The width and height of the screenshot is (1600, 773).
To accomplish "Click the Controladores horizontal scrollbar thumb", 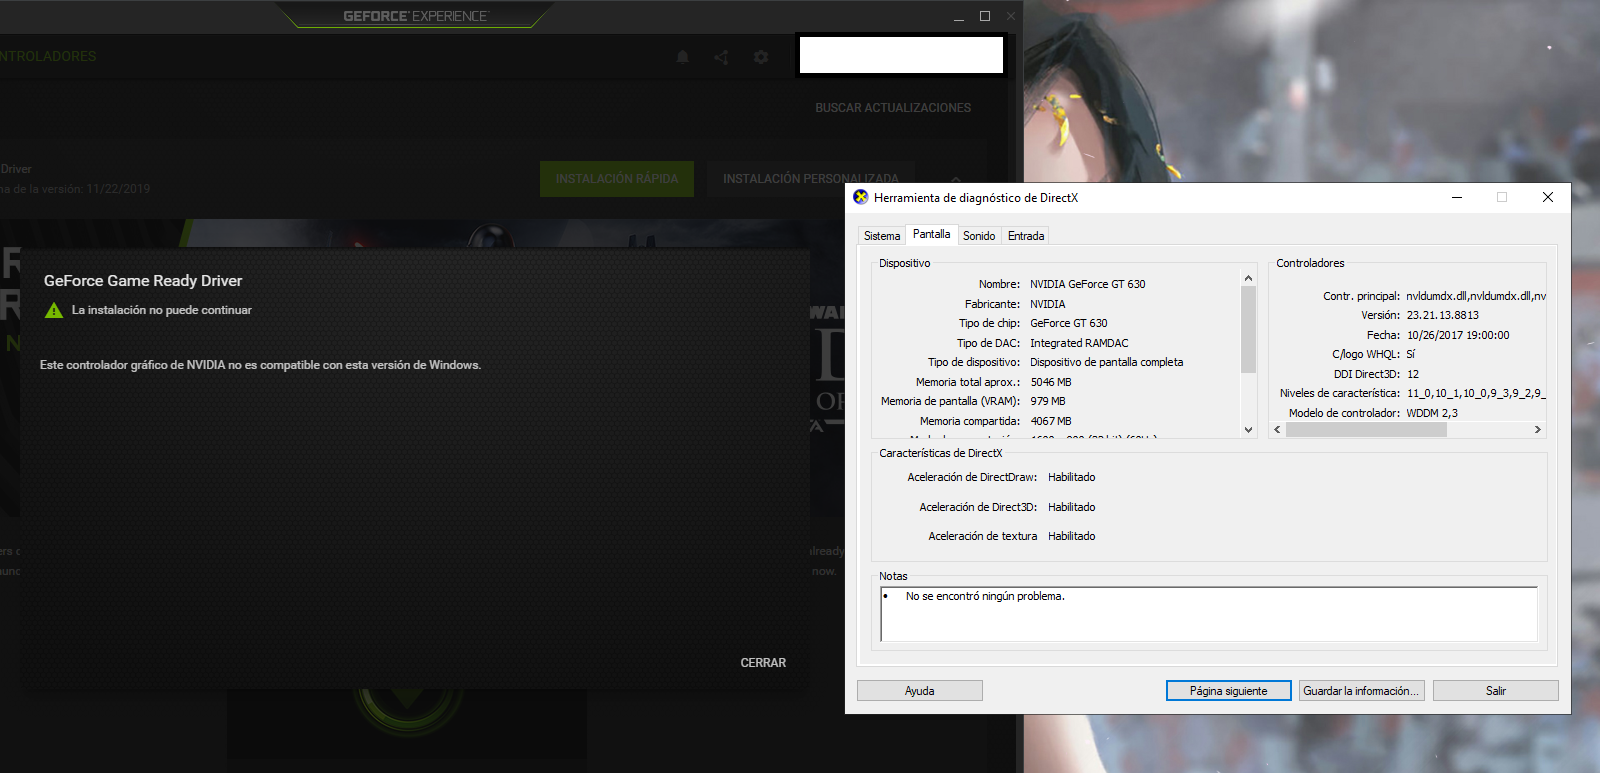I will coord(1366,430).
